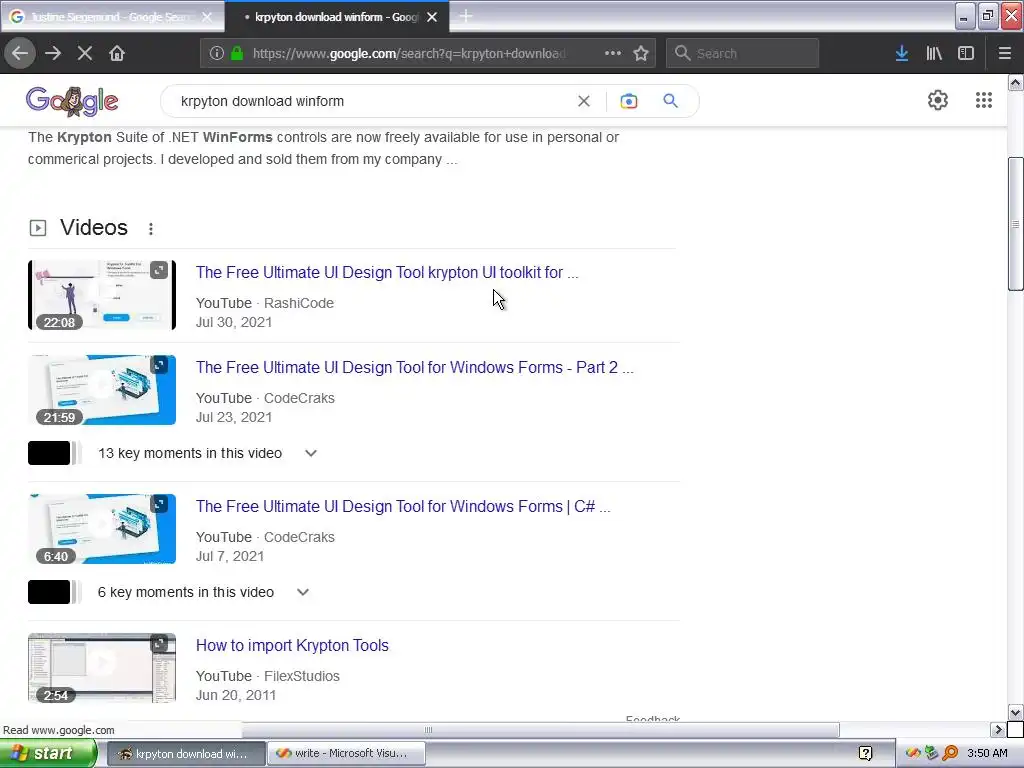The width and height of the screenshot is (1024, 768).
Task: Click the help question icon in taskbar
Action: tap(866, 754)
